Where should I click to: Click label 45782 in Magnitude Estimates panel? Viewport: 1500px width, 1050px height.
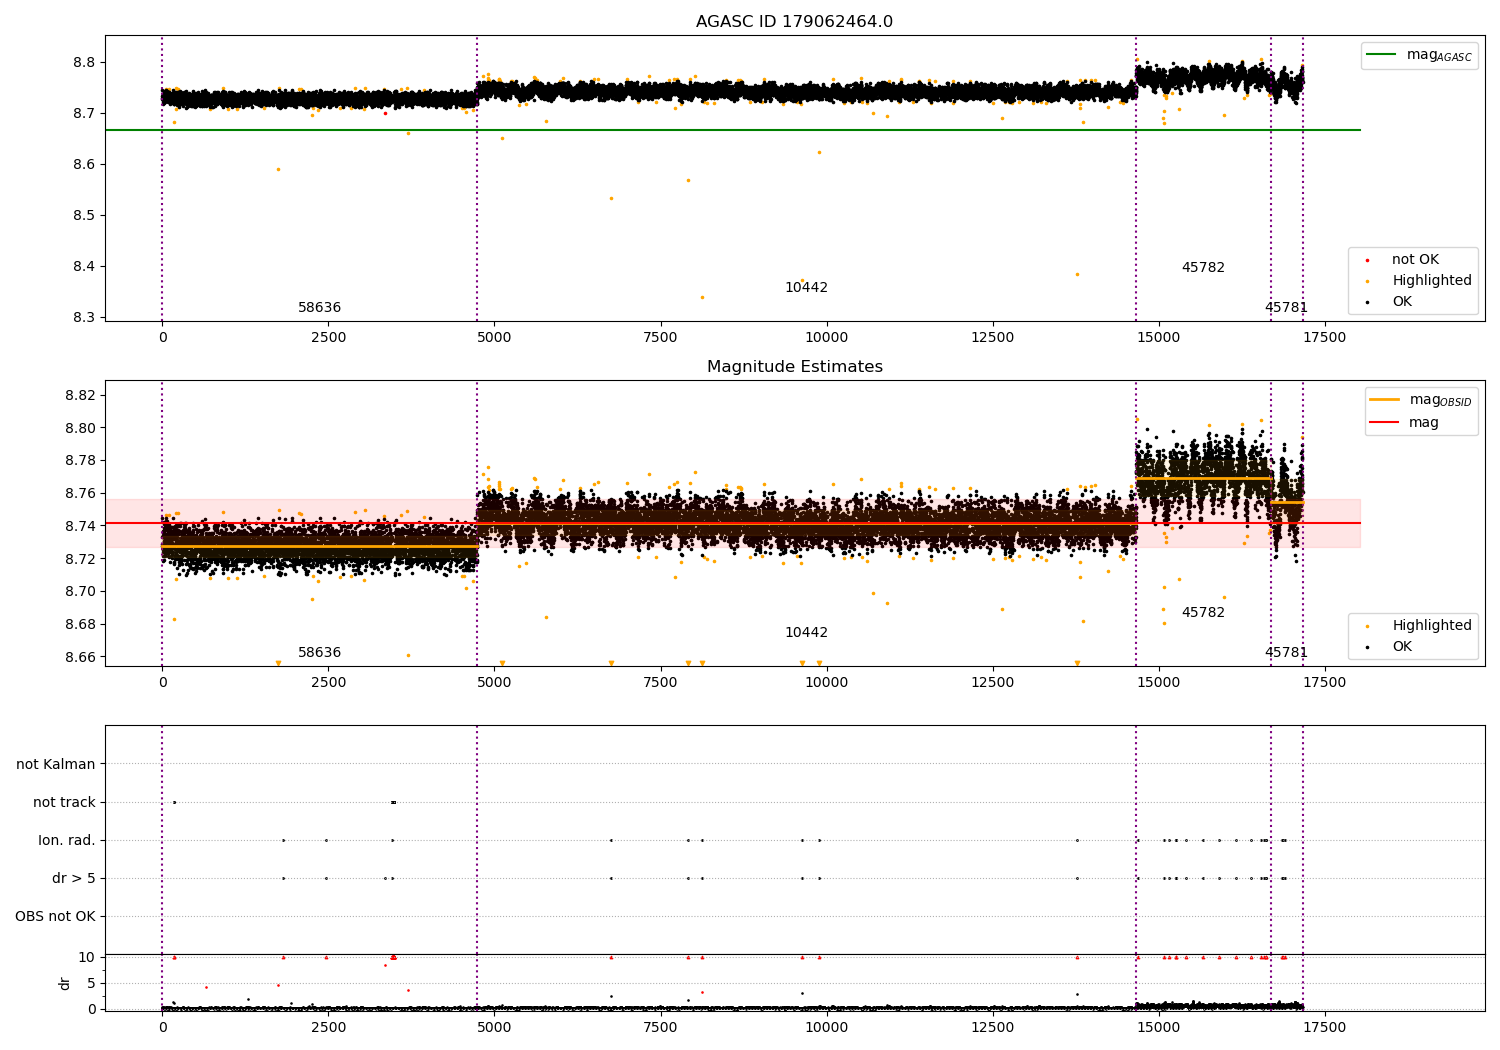coord(1203,613)
